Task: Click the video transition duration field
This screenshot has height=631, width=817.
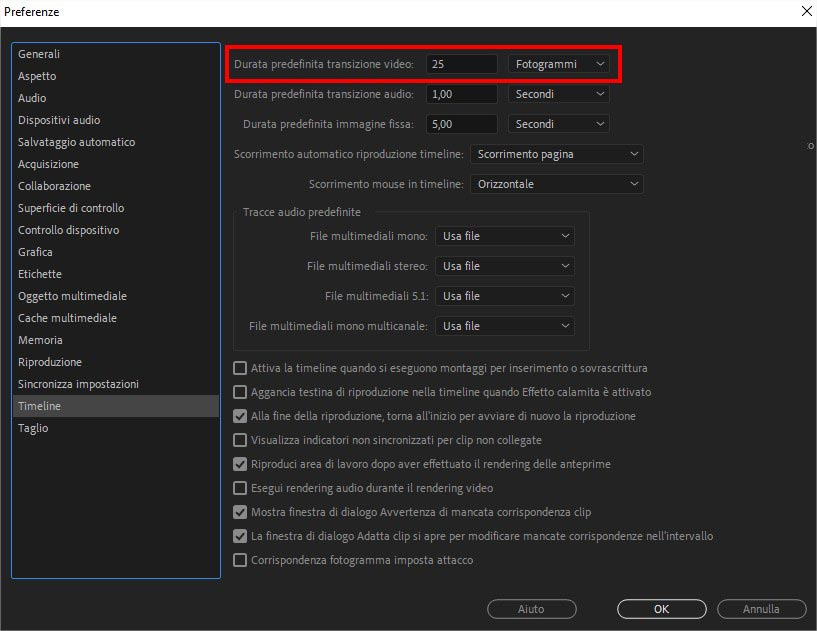Action: [461, 64]
